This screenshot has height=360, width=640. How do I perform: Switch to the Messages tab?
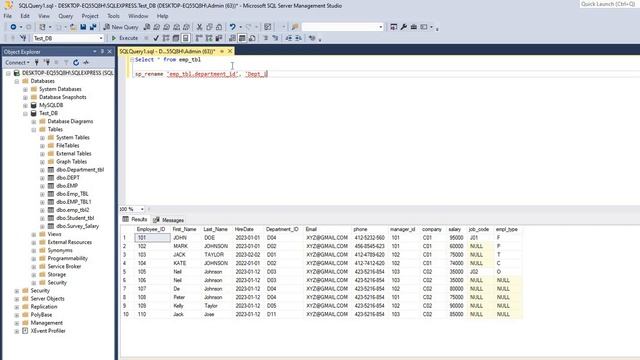(168, 220)
